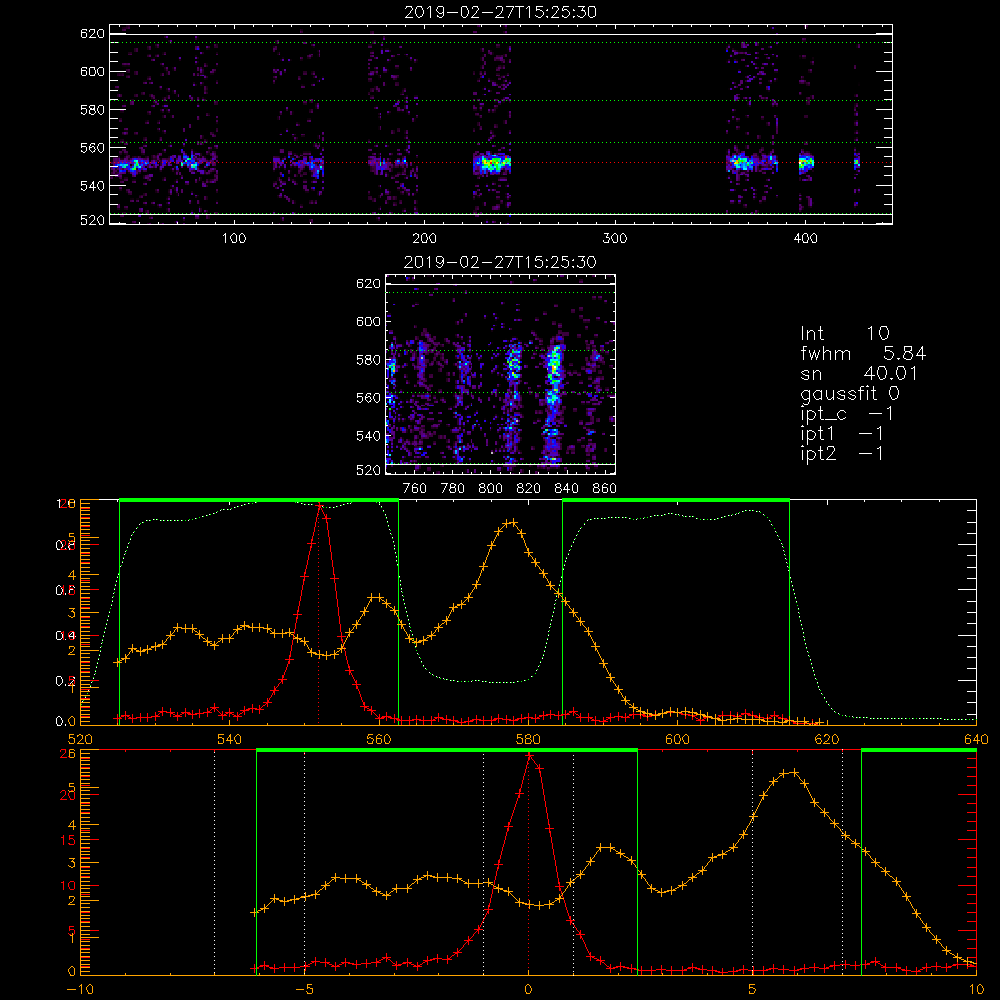
Task: Click y-axis label 580 on middle spectrogram
Action: 368,360
